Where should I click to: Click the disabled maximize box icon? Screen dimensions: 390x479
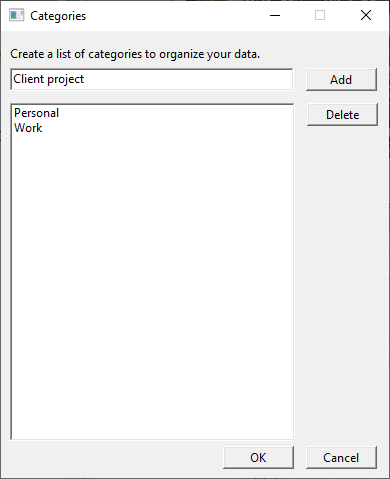[320, 15]
